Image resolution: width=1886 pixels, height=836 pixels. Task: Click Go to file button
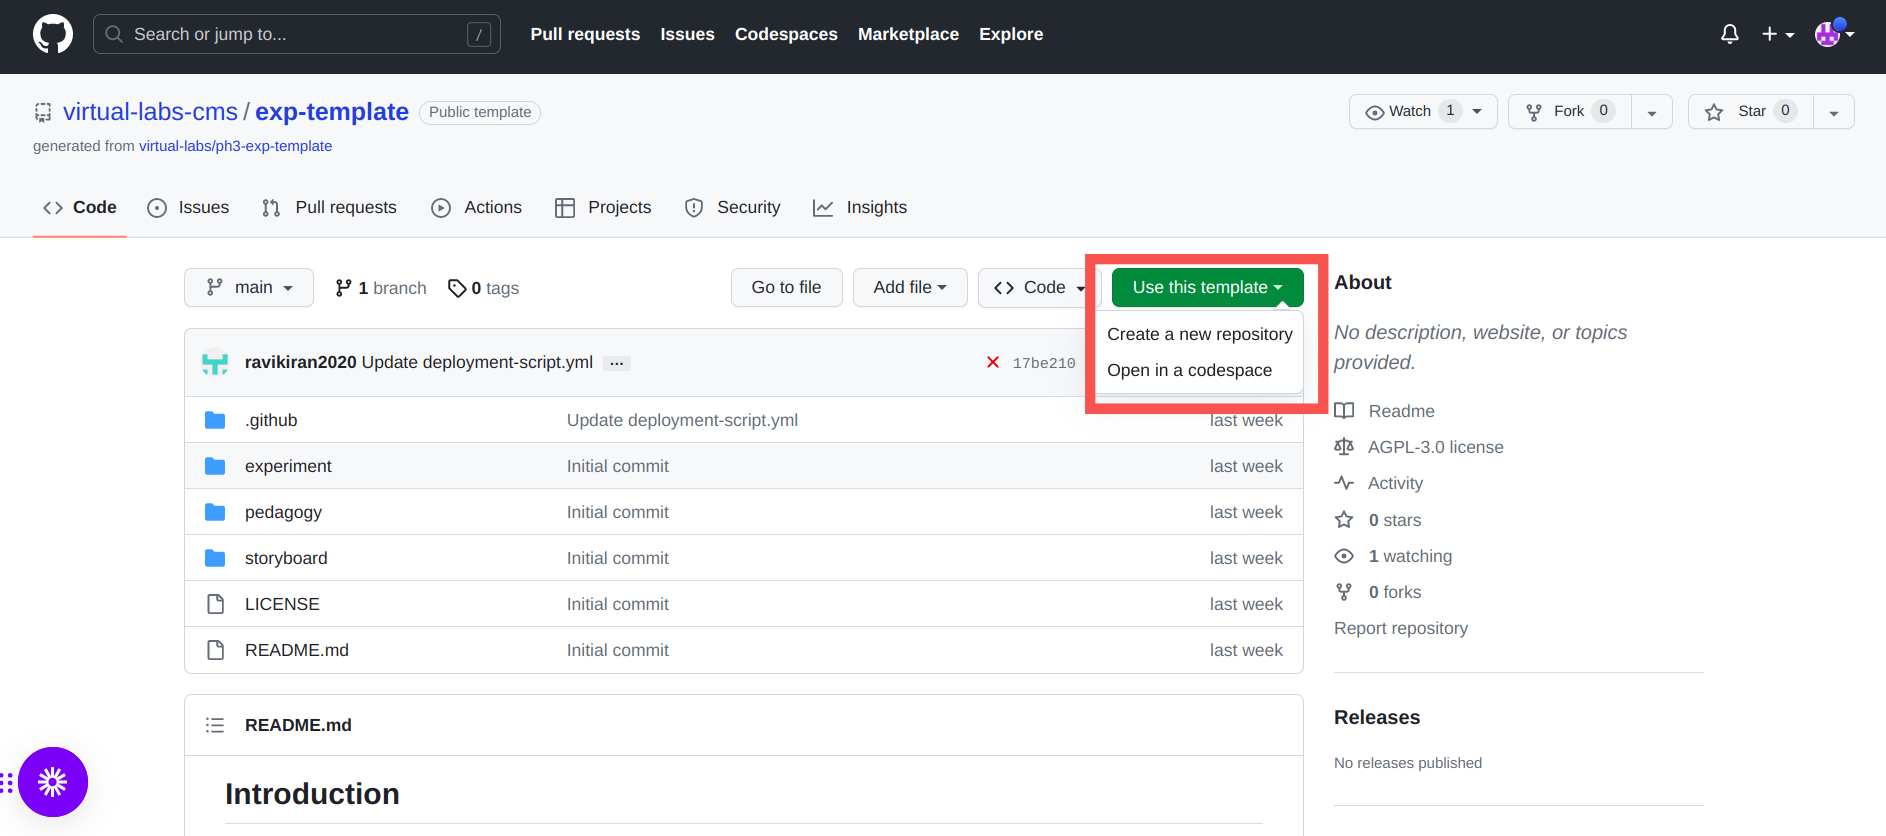point(786,287)
